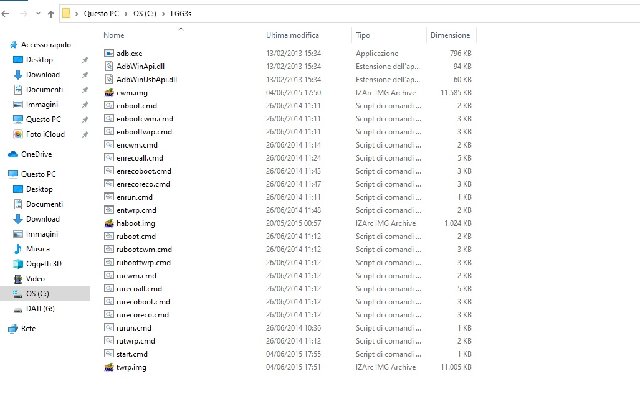The width and height of the screenshot is (640, 399).
Task: Select twrp.img archive icon
Action: coord(109,367)
